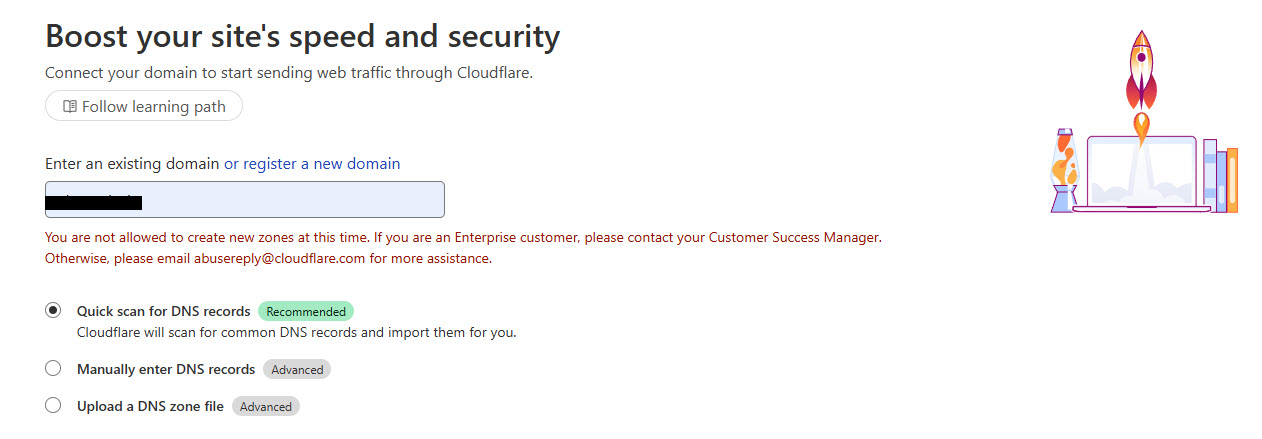The image size is (1262, 439).
Task: Select Upload a DNS zone file radio button
Action: [x=53, y=406]
